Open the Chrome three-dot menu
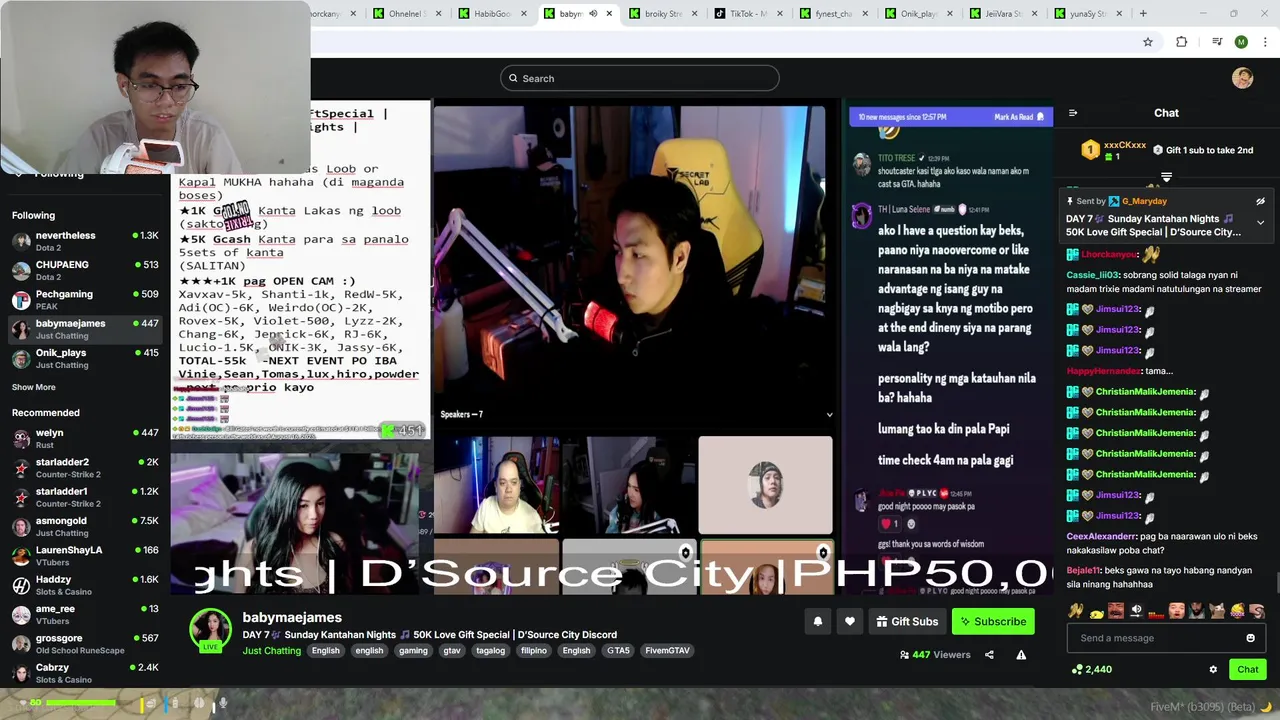 1265,42
